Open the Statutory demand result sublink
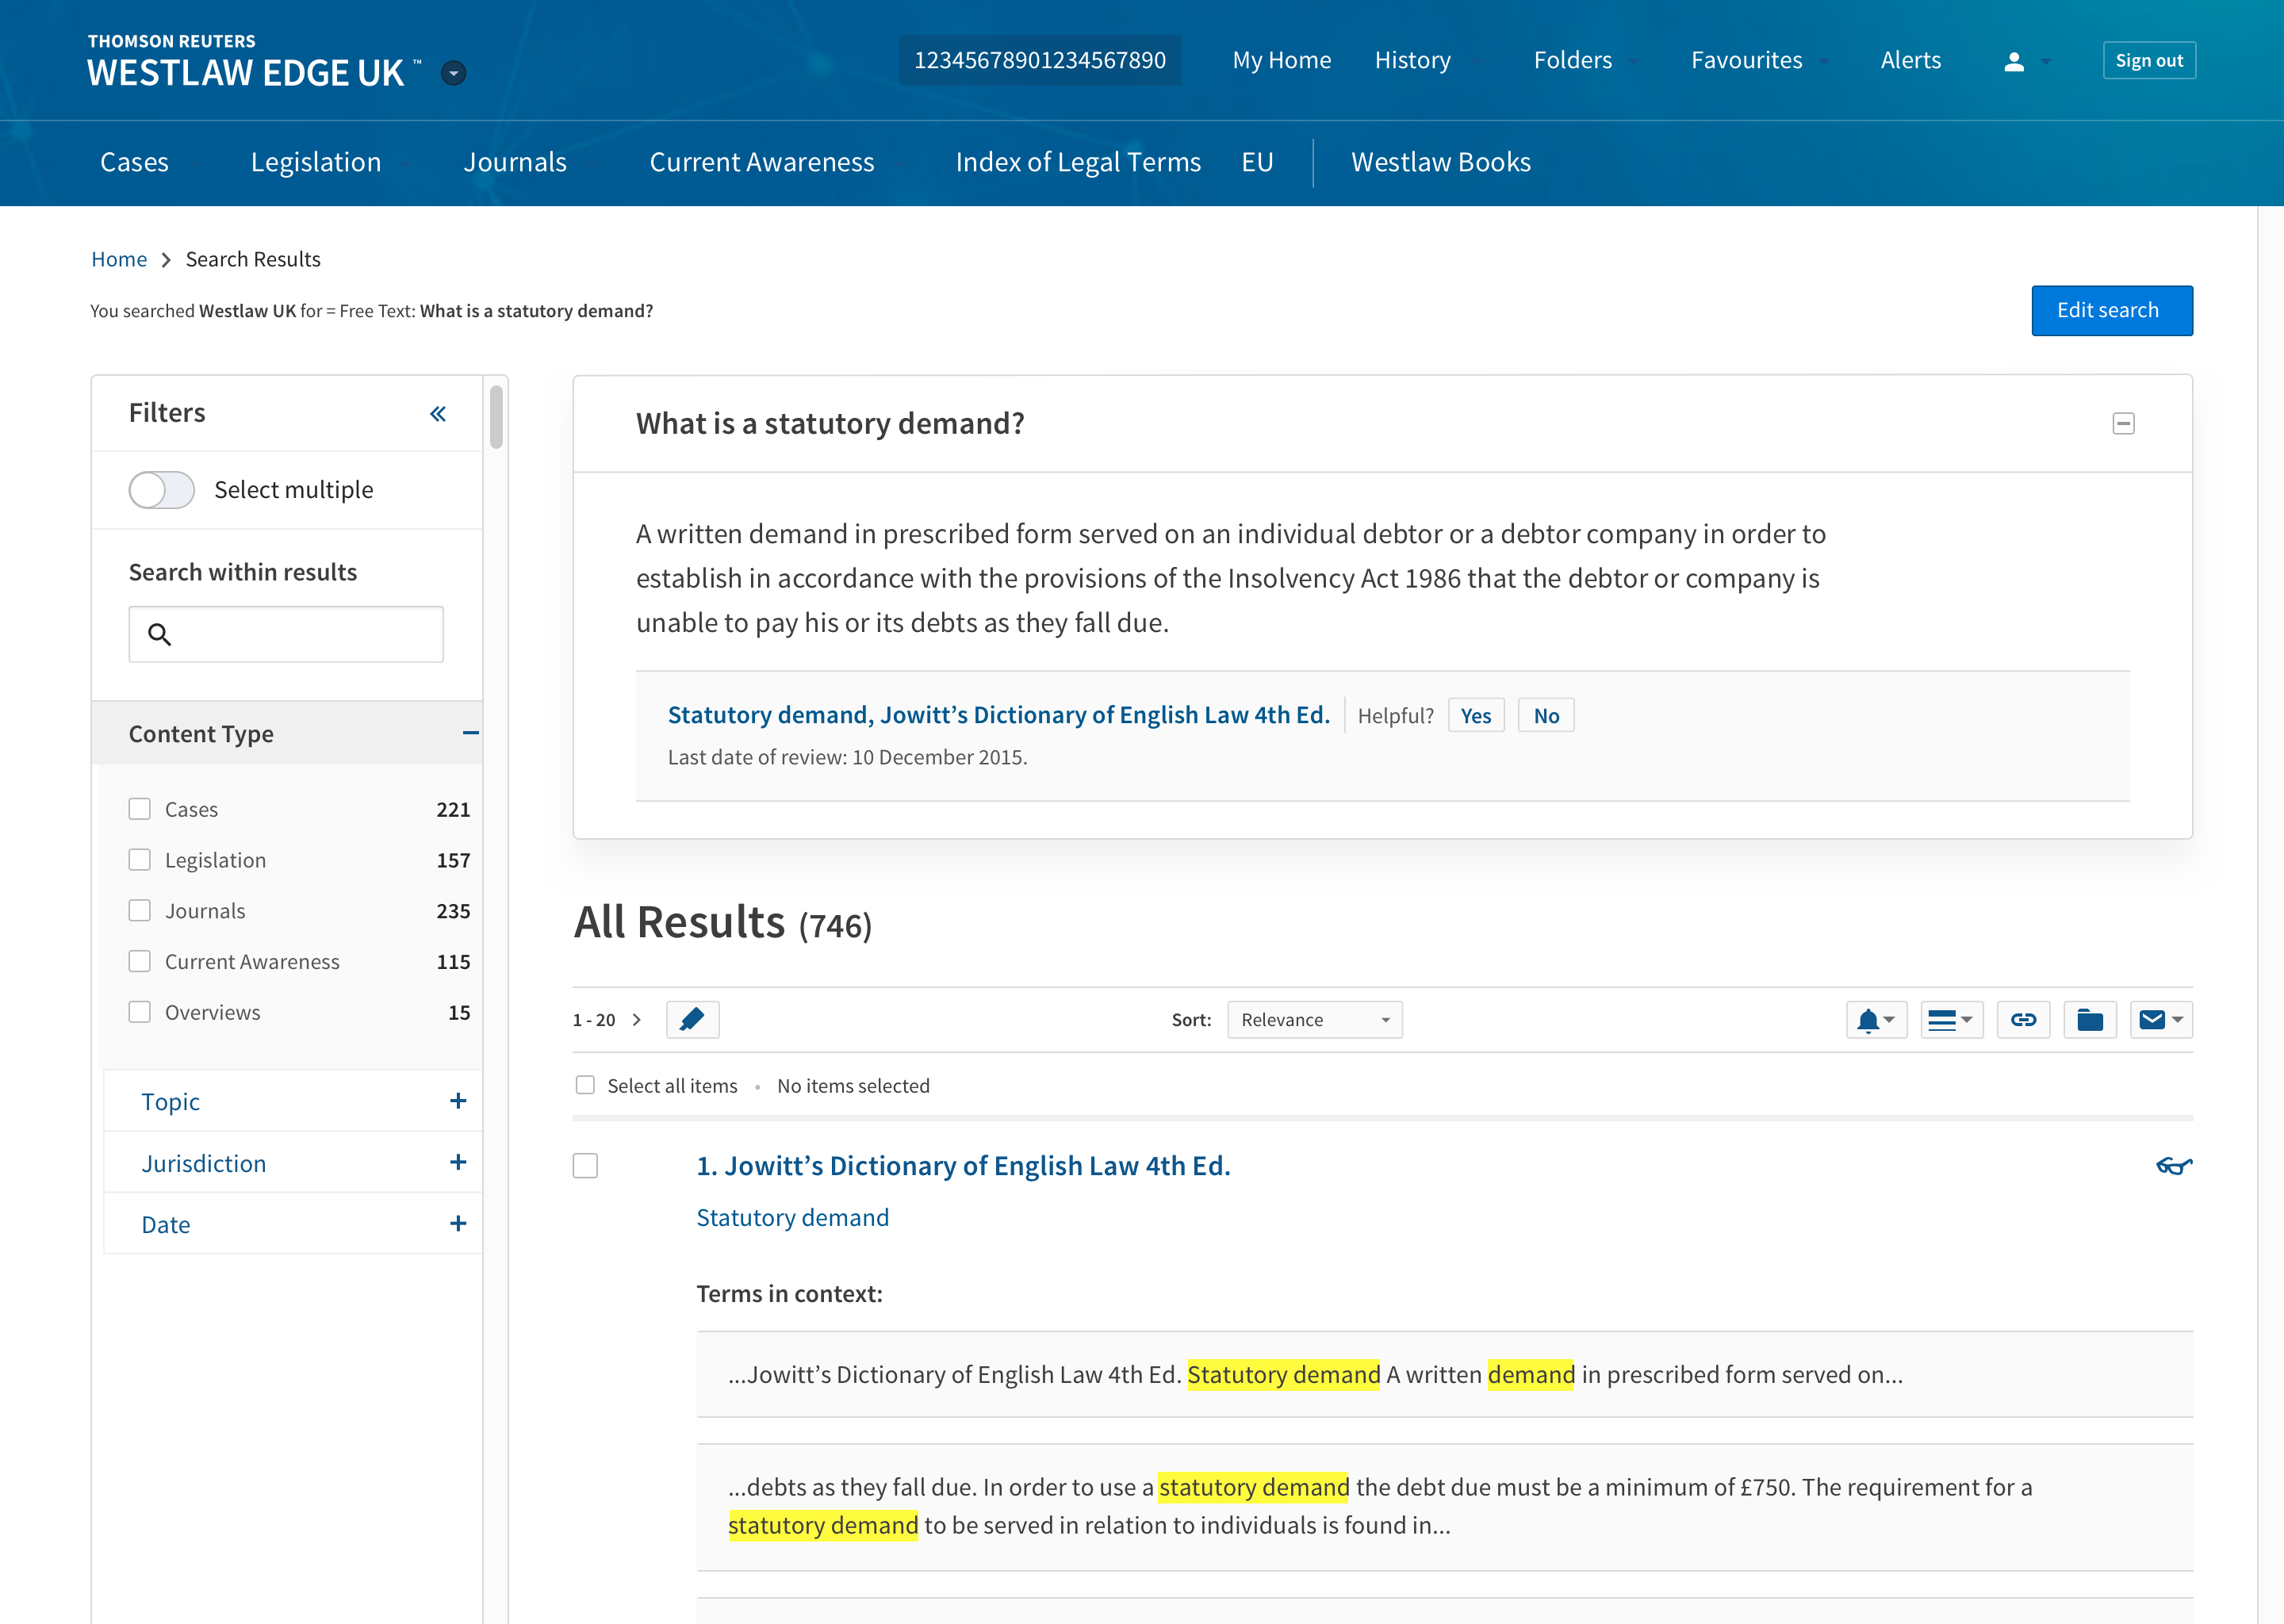 (792, 1218)
